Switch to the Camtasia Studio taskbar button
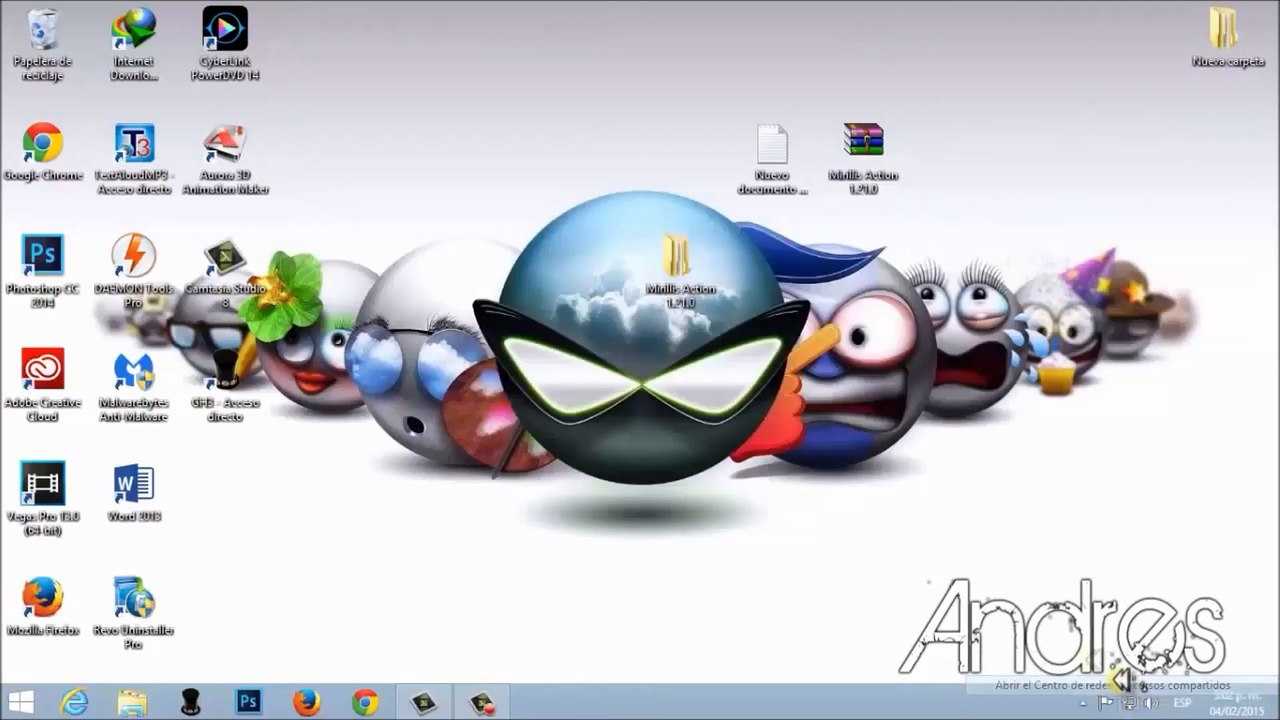Screen dimensions: 1280x720 click(423, 702)
